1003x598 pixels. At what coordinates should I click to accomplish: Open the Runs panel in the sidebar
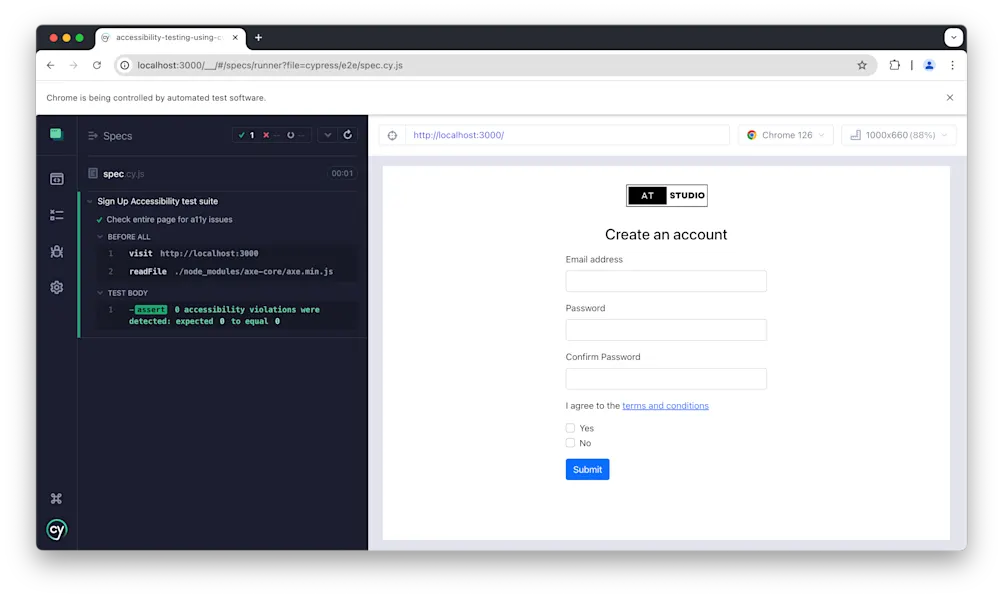coord(56,178)
